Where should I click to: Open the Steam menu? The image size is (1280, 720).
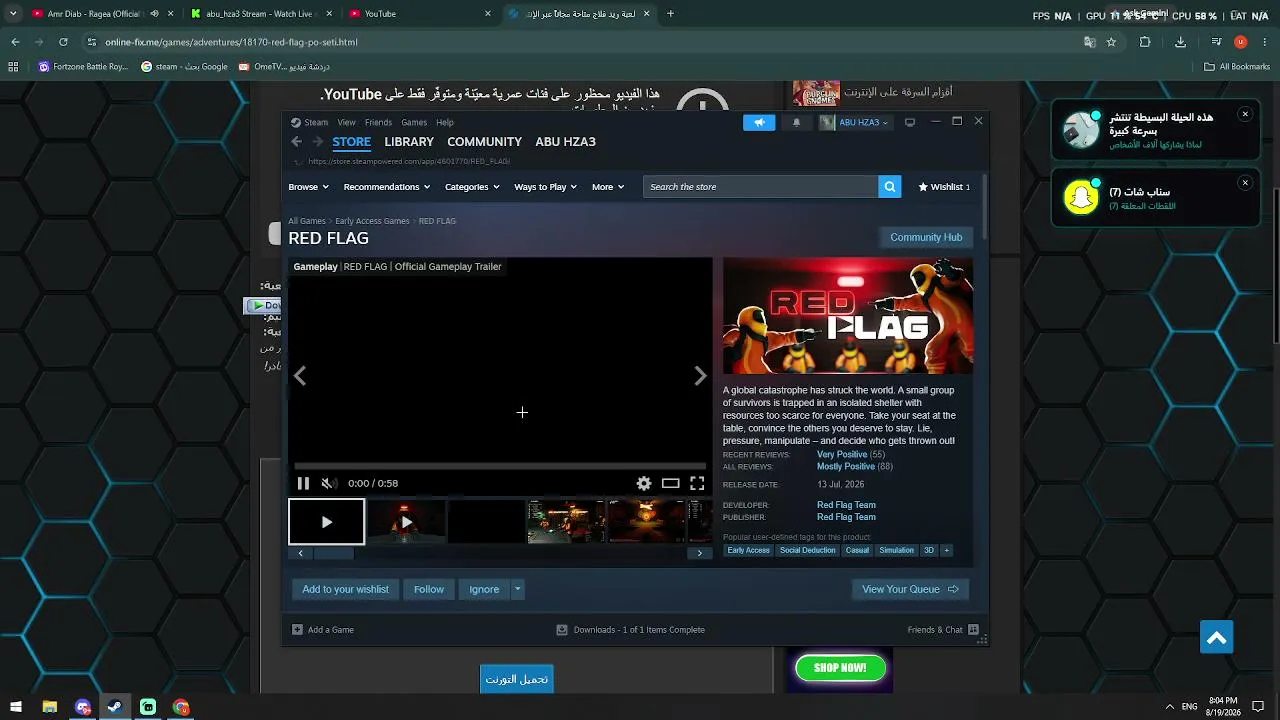(x=316, y=122)
